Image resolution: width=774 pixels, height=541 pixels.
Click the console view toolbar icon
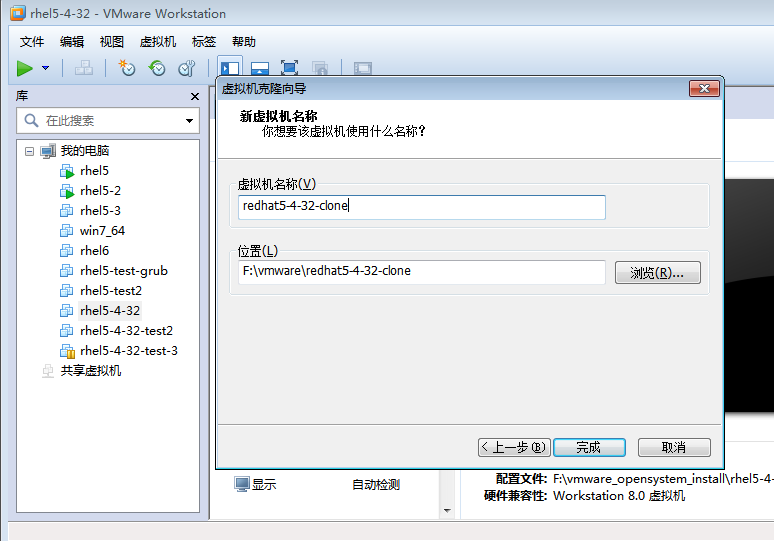[x=363, y=68]
